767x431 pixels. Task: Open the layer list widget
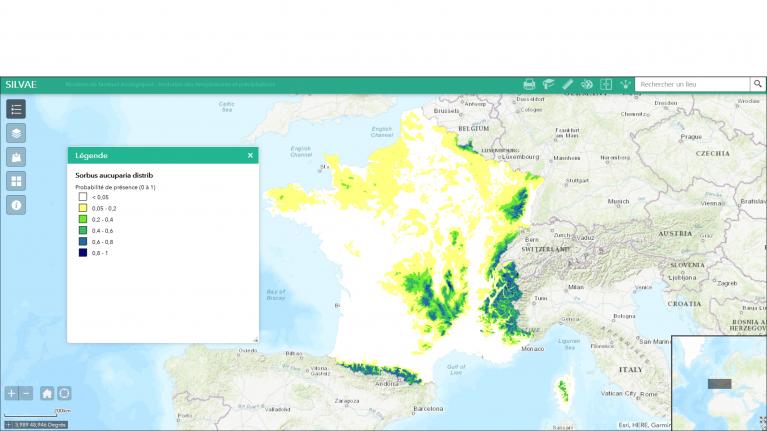click(16, 133)
